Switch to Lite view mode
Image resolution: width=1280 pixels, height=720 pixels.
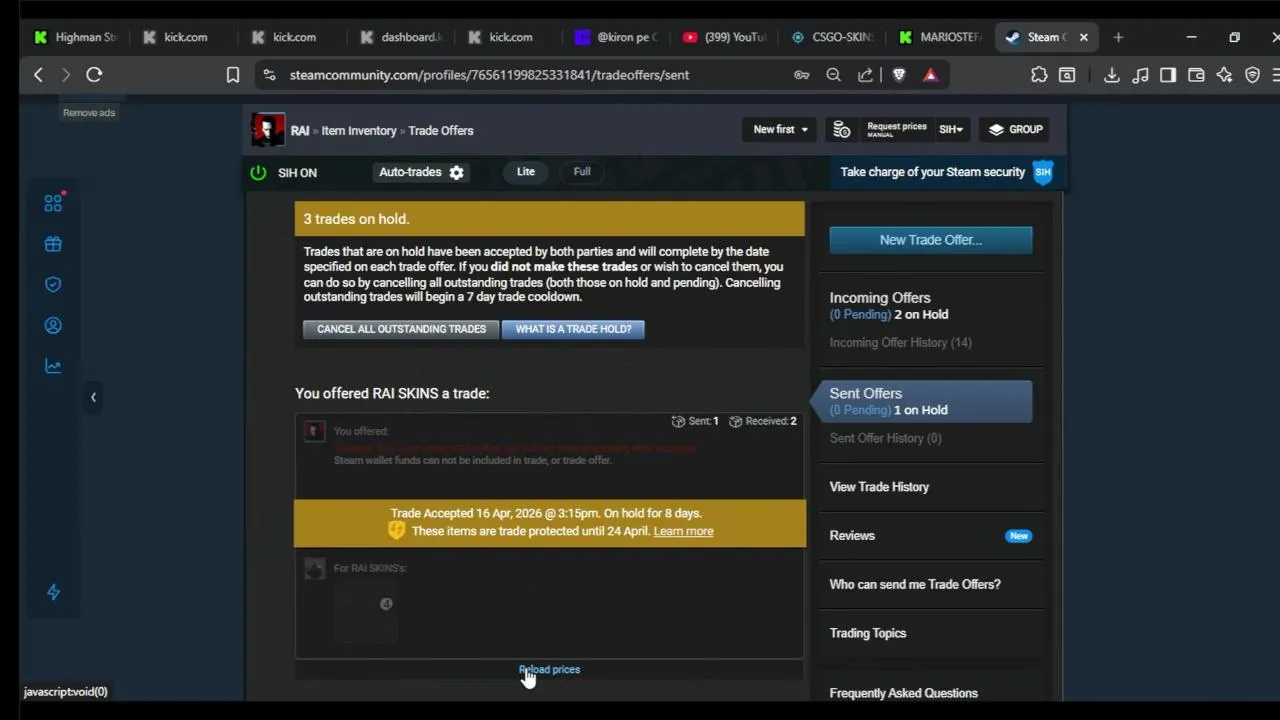526,172
